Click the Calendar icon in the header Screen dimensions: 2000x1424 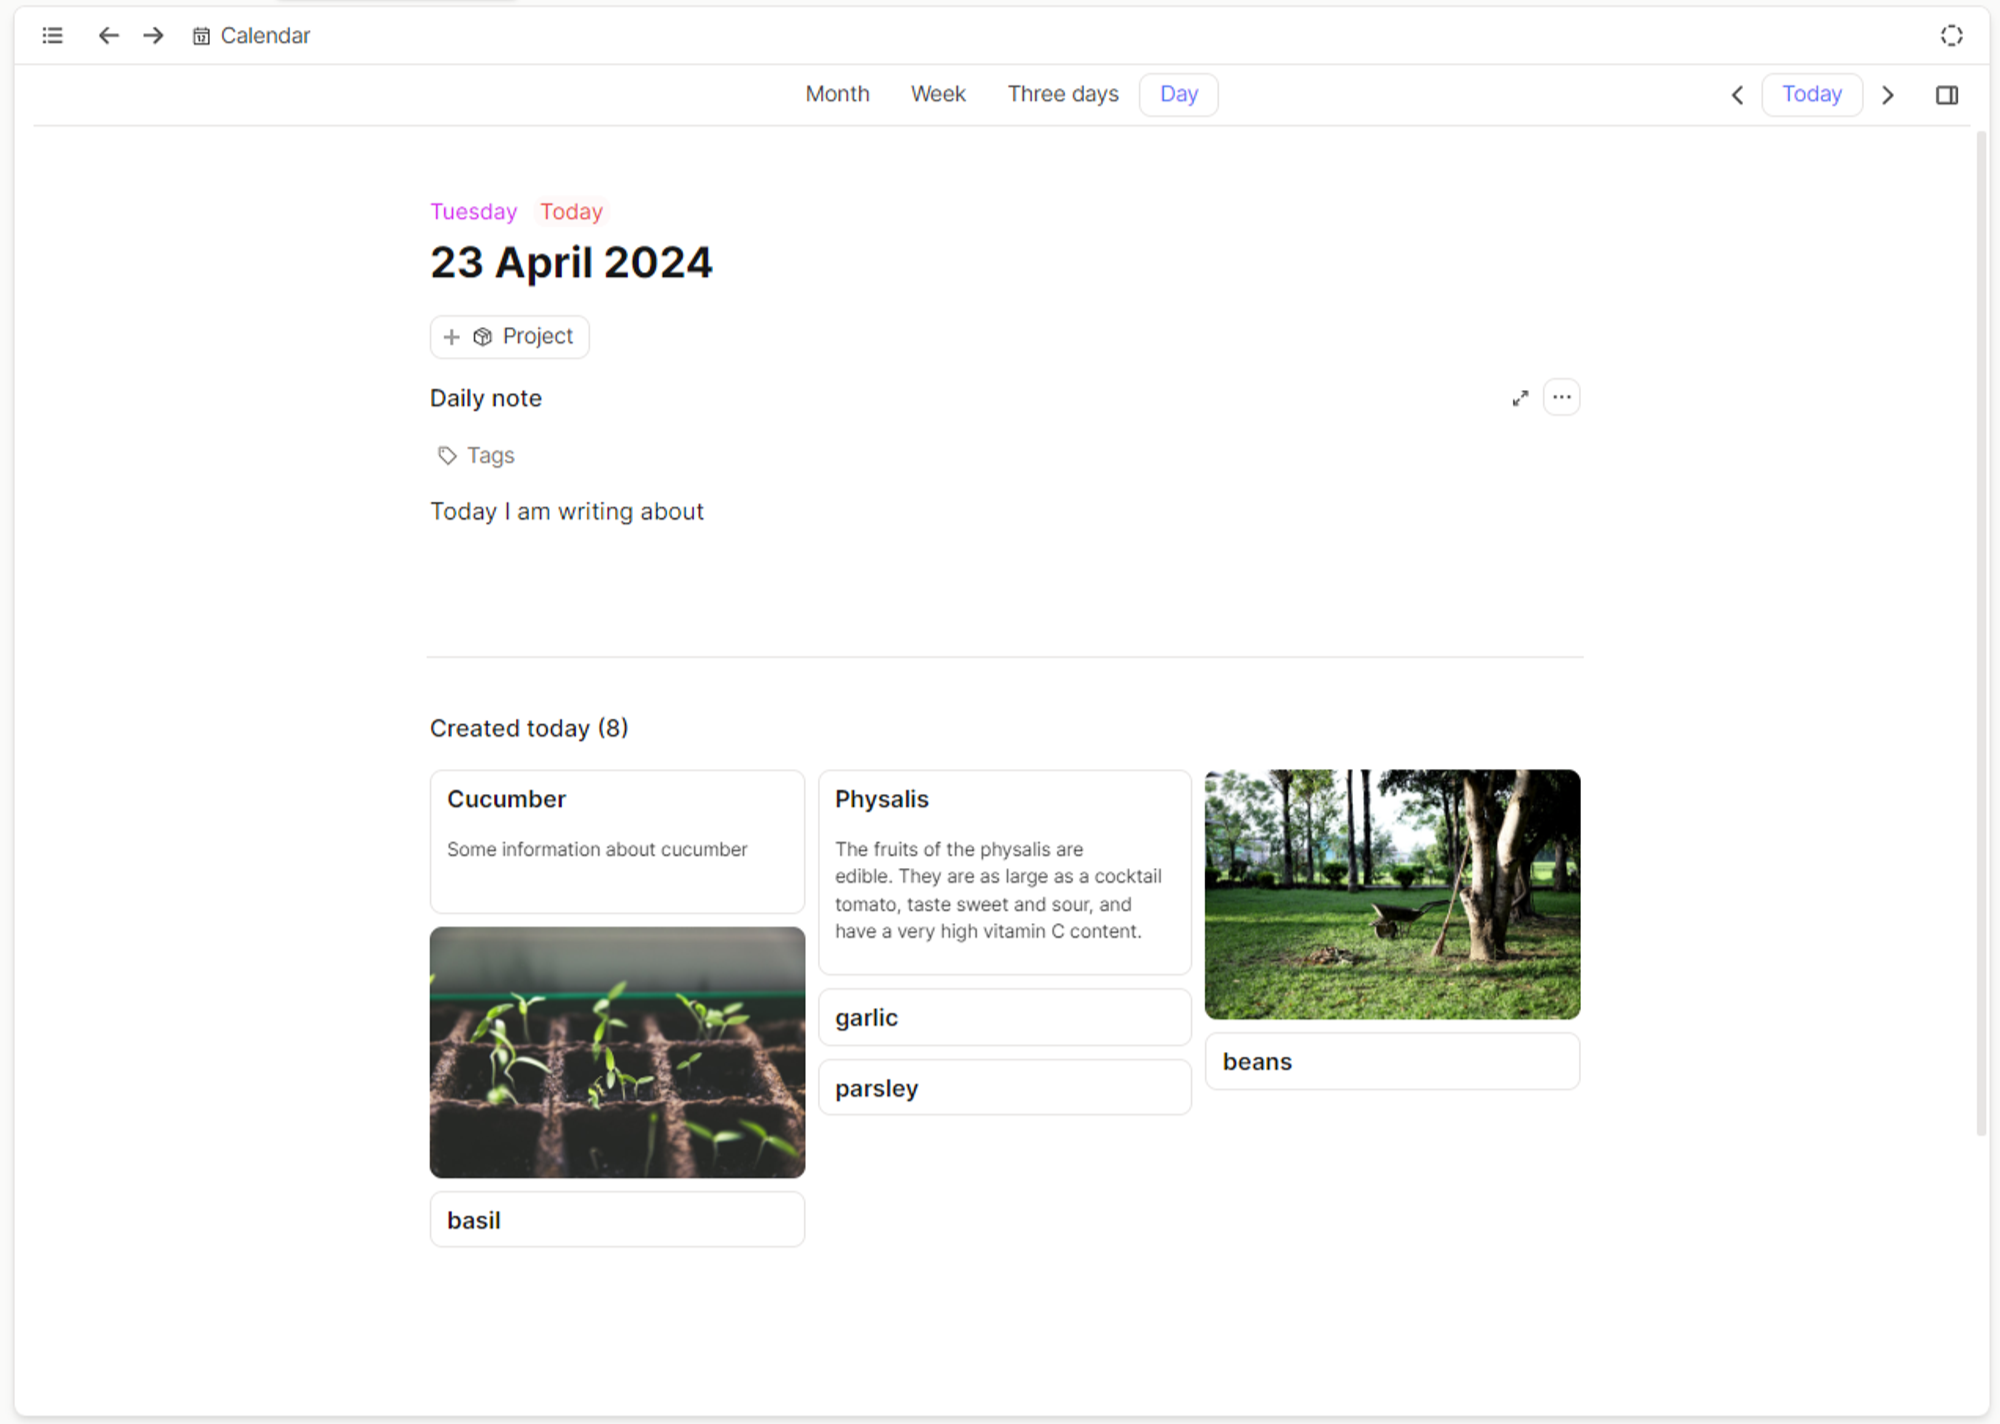[x=201, y=36]
